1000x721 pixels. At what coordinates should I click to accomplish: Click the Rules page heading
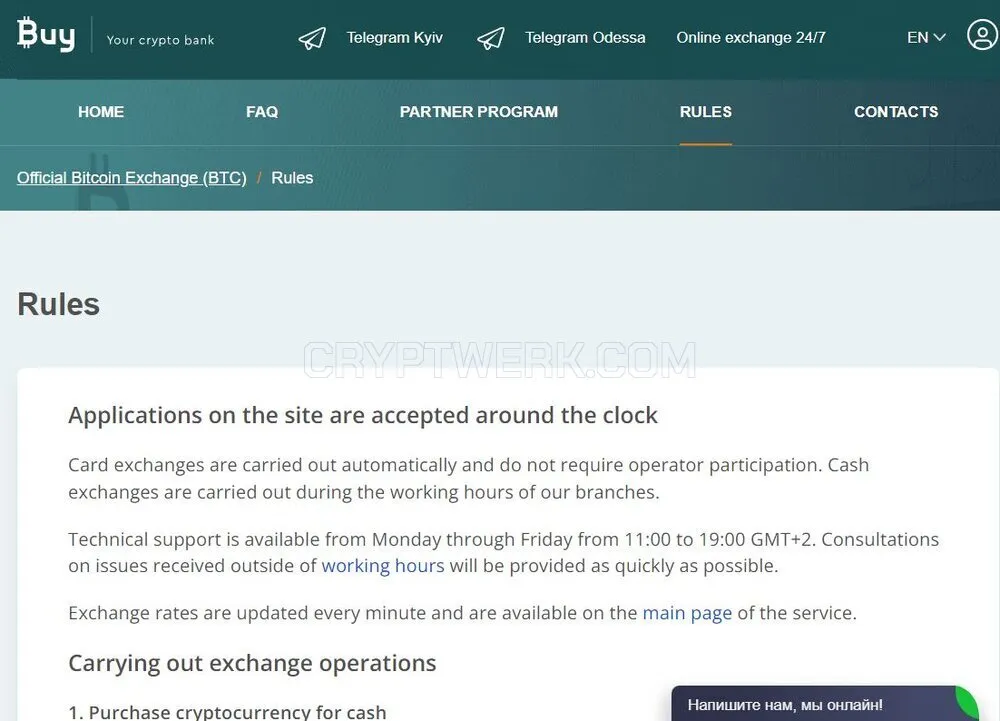59,304
